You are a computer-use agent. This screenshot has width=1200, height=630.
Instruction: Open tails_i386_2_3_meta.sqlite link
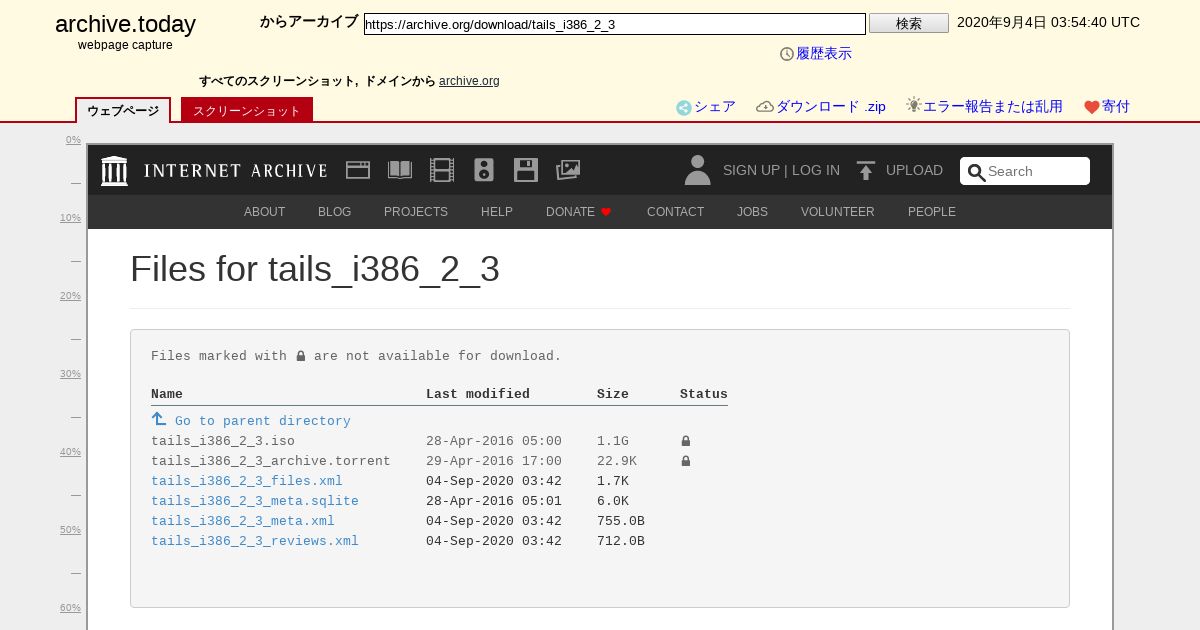click(255, 501)
